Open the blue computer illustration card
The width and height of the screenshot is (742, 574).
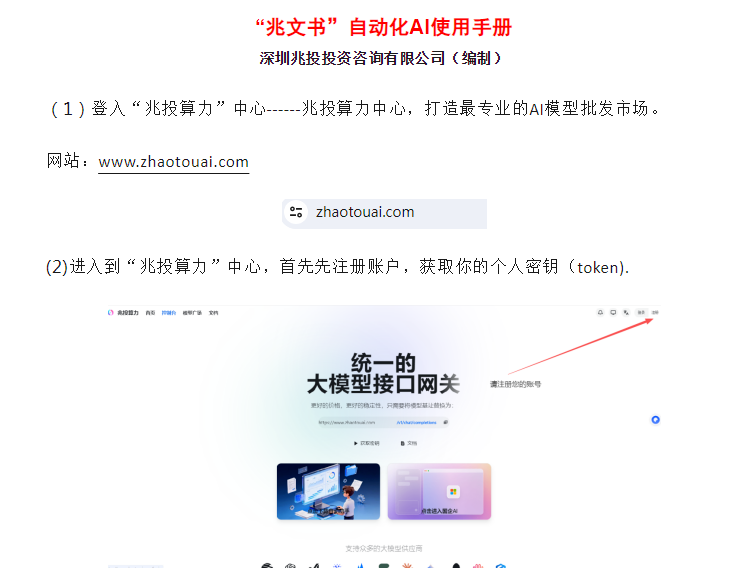click(328, 491)
